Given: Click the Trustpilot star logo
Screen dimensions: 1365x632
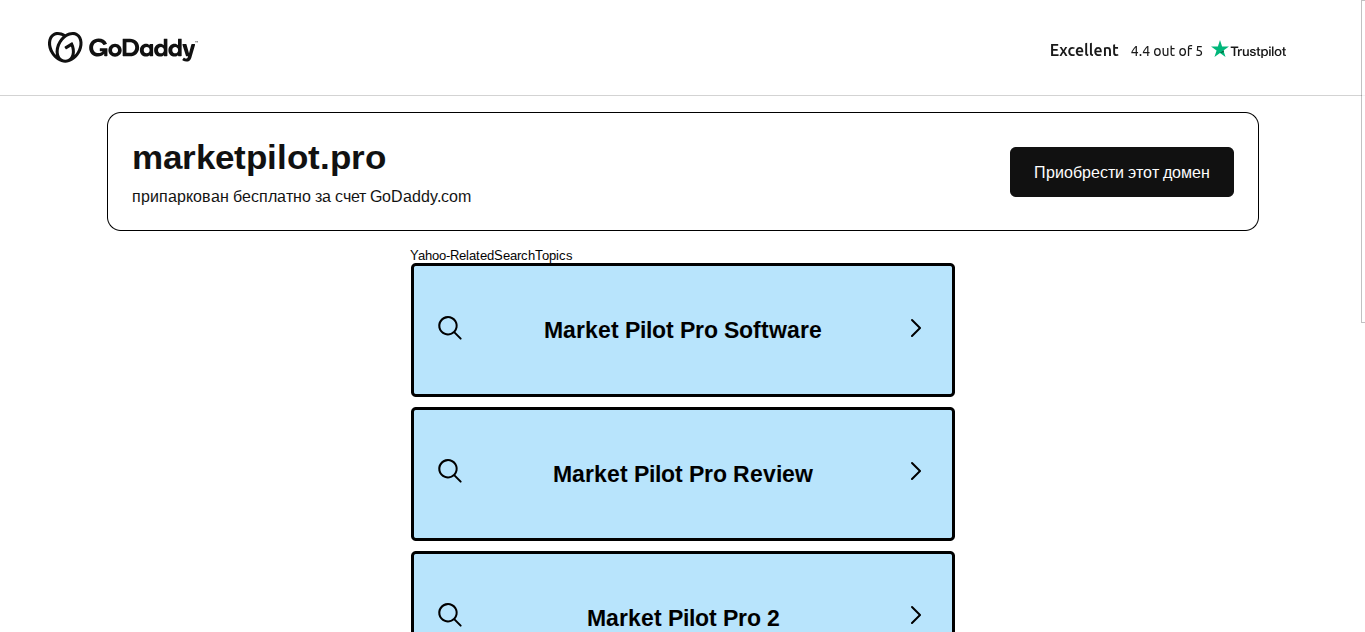Looking at the screenshot, I should pyautogui.click(x=1248, y=50).
